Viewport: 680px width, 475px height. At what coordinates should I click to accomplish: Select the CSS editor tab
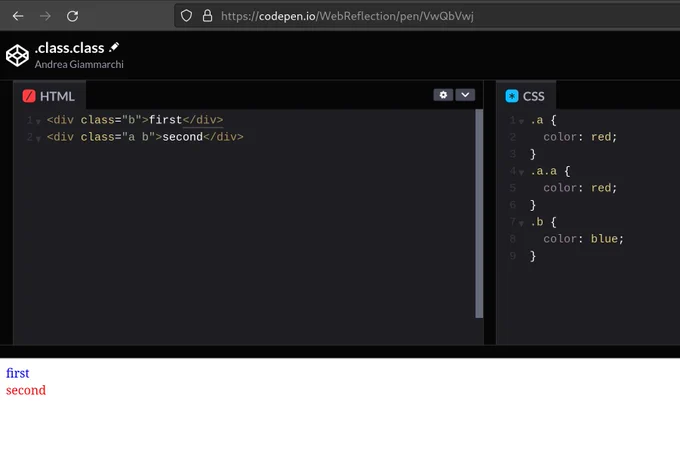(526, 96)
